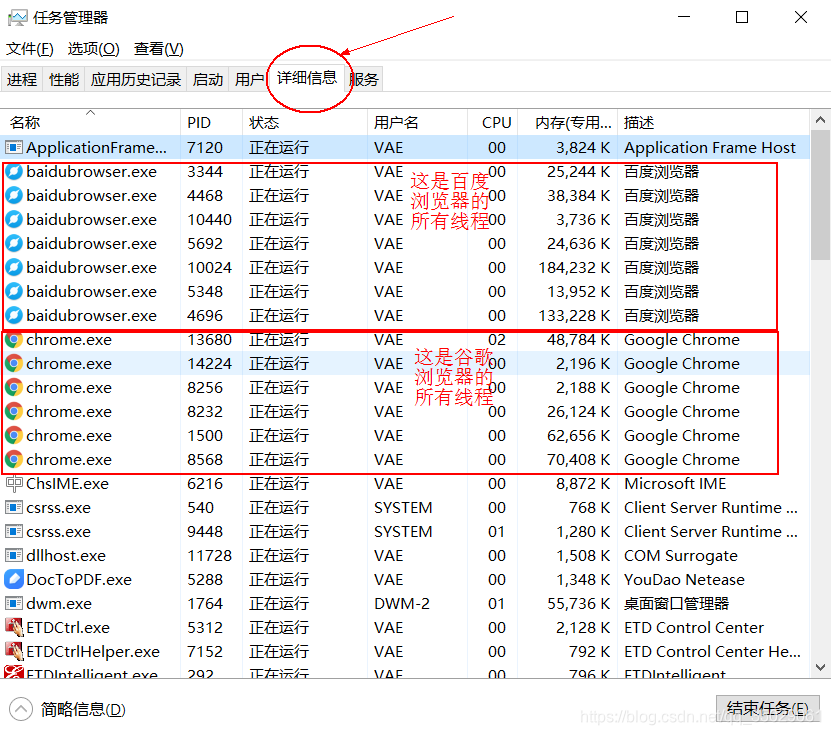Switch to the 进程 tab
The image size is (831, 735).
point(22,79)
